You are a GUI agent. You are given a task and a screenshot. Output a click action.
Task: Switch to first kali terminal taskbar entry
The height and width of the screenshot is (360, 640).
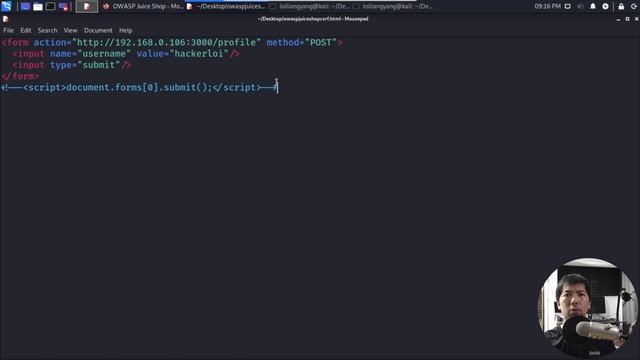pos(309,7)
